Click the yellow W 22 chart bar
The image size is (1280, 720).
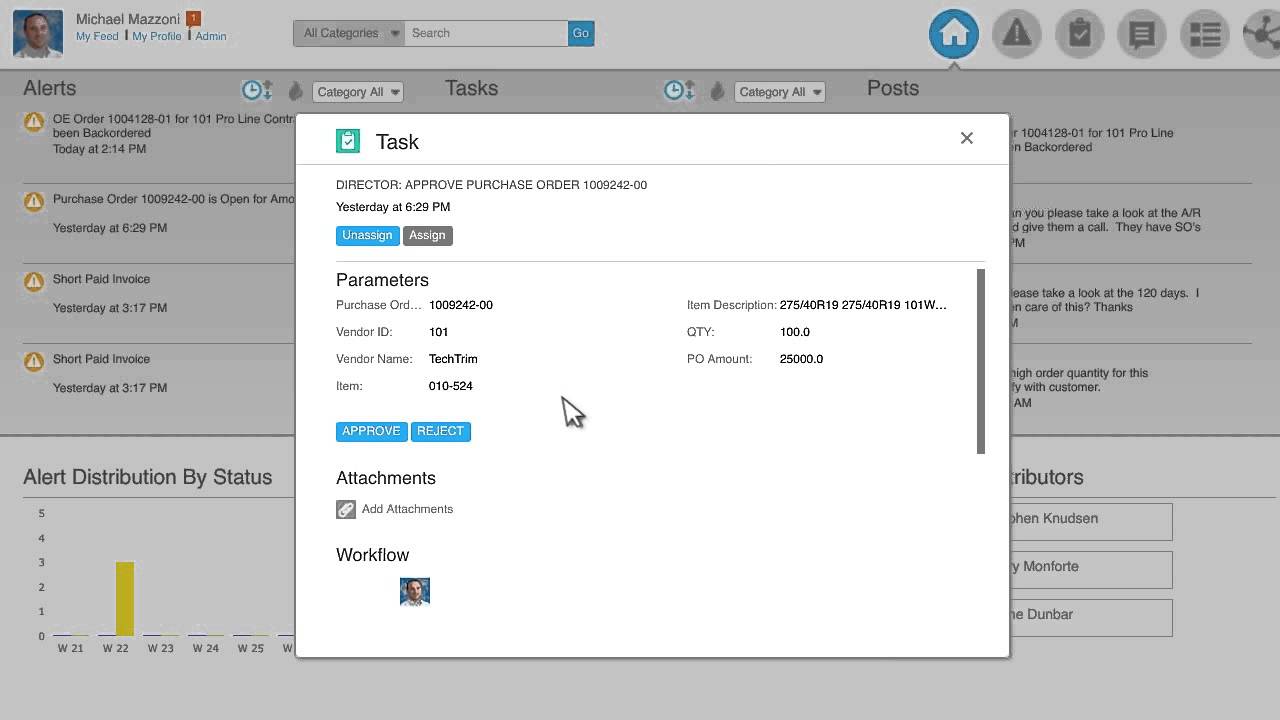tap(125, 599)
